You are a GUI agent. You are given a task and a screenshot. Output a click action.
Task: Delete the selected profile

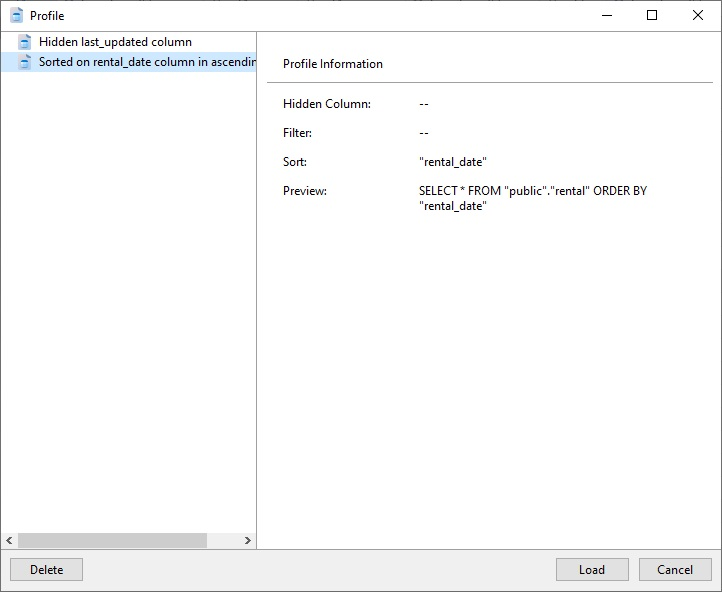click(x=47, y=569)
